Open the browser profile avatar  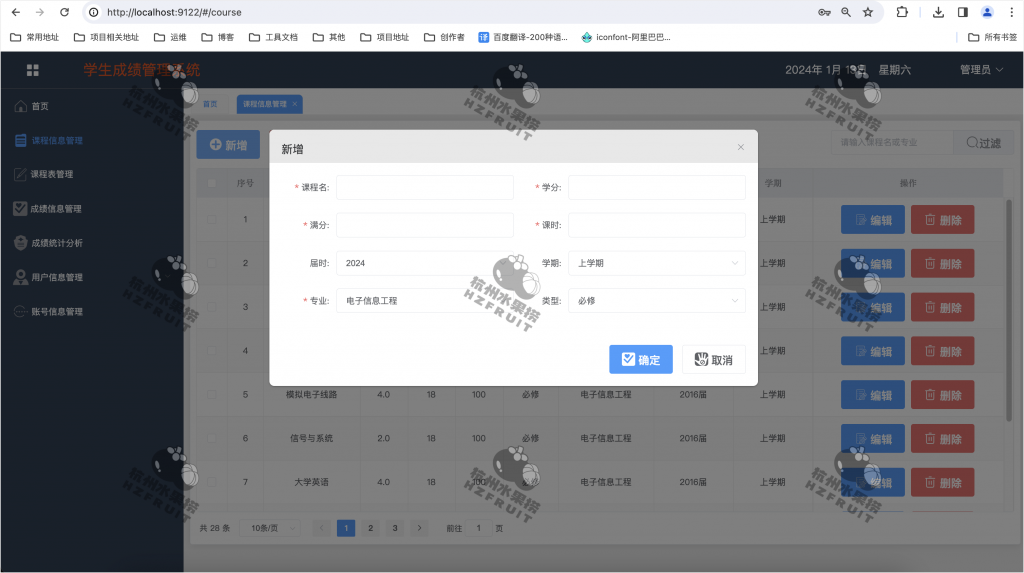[987, 12]
